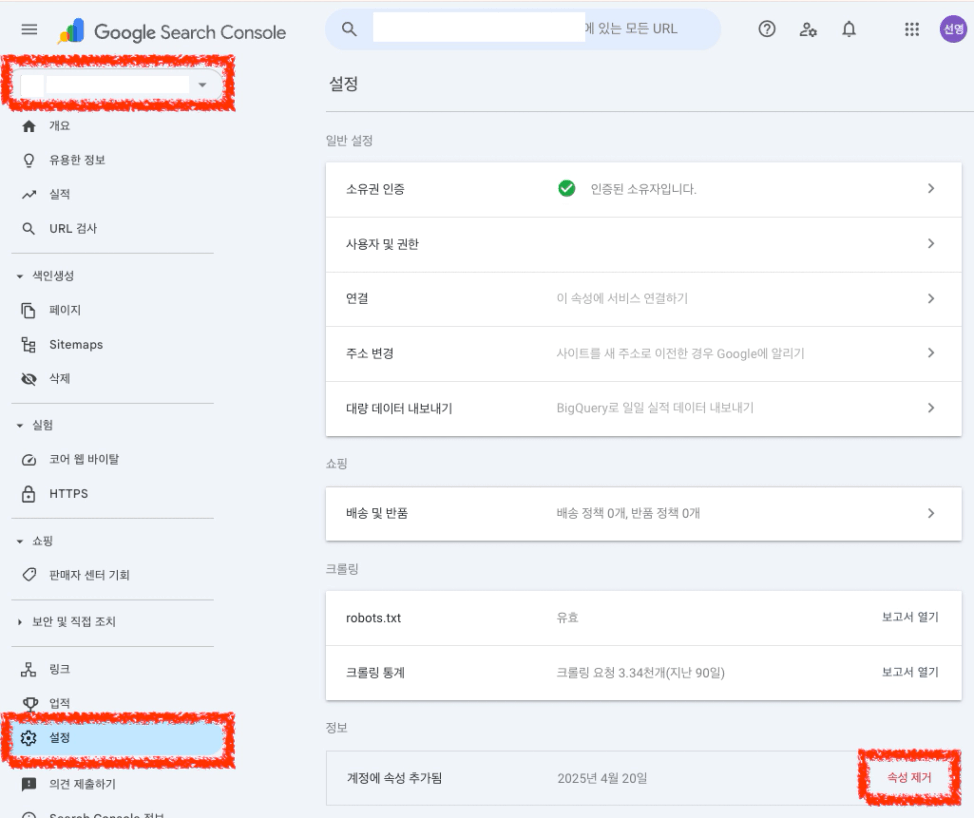
Task: Click the trend line icon for 실적
Action: point(29,194)
